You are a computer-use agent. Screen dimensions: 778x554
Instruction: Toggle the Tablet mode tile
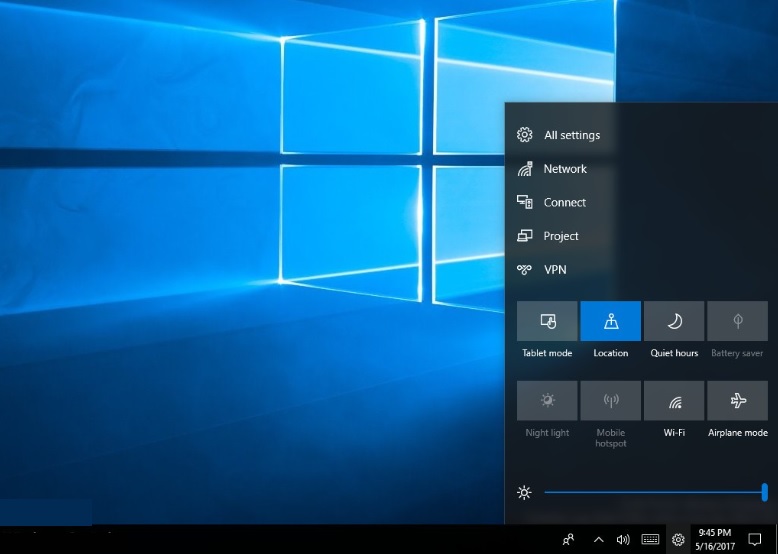pyautogui.click(x=547, y=321)
